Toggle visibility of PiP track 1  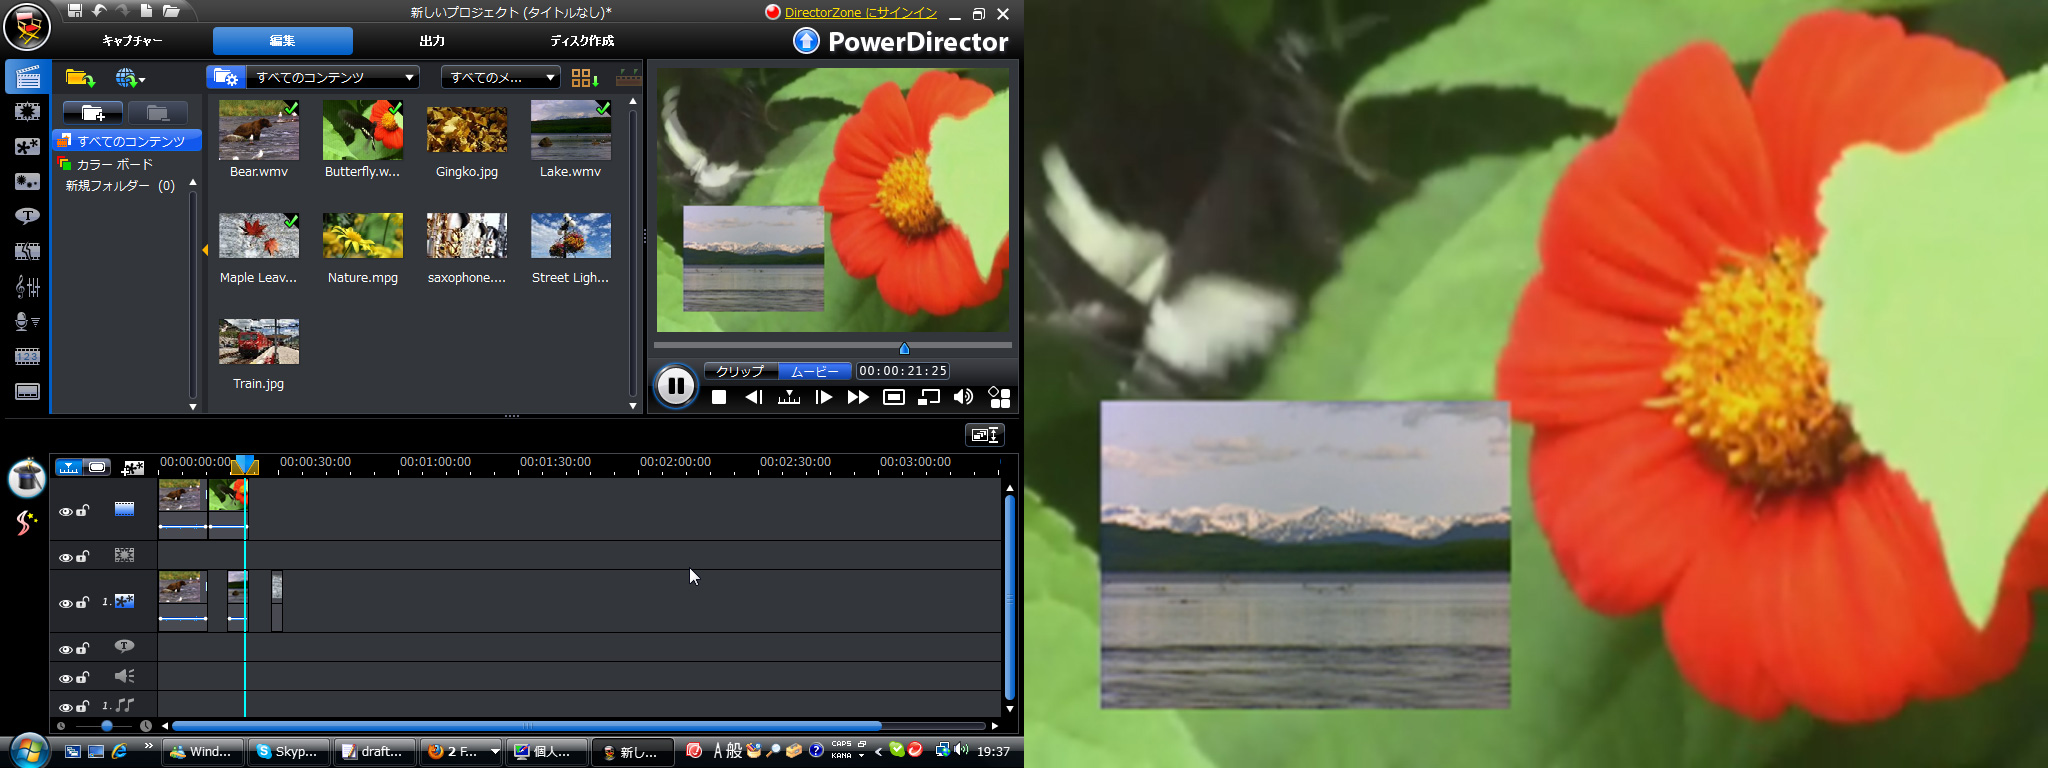pyautogui.click(x=65, y=603)
